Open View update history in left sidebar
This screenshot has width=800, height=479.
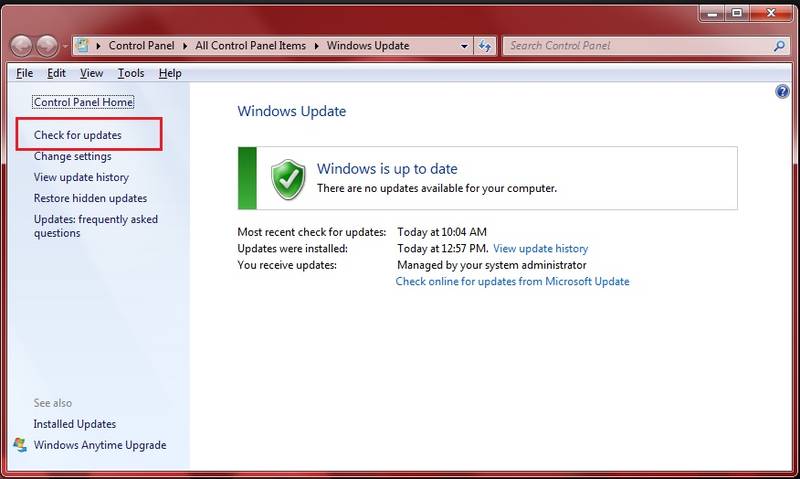[x=81, y=177]
